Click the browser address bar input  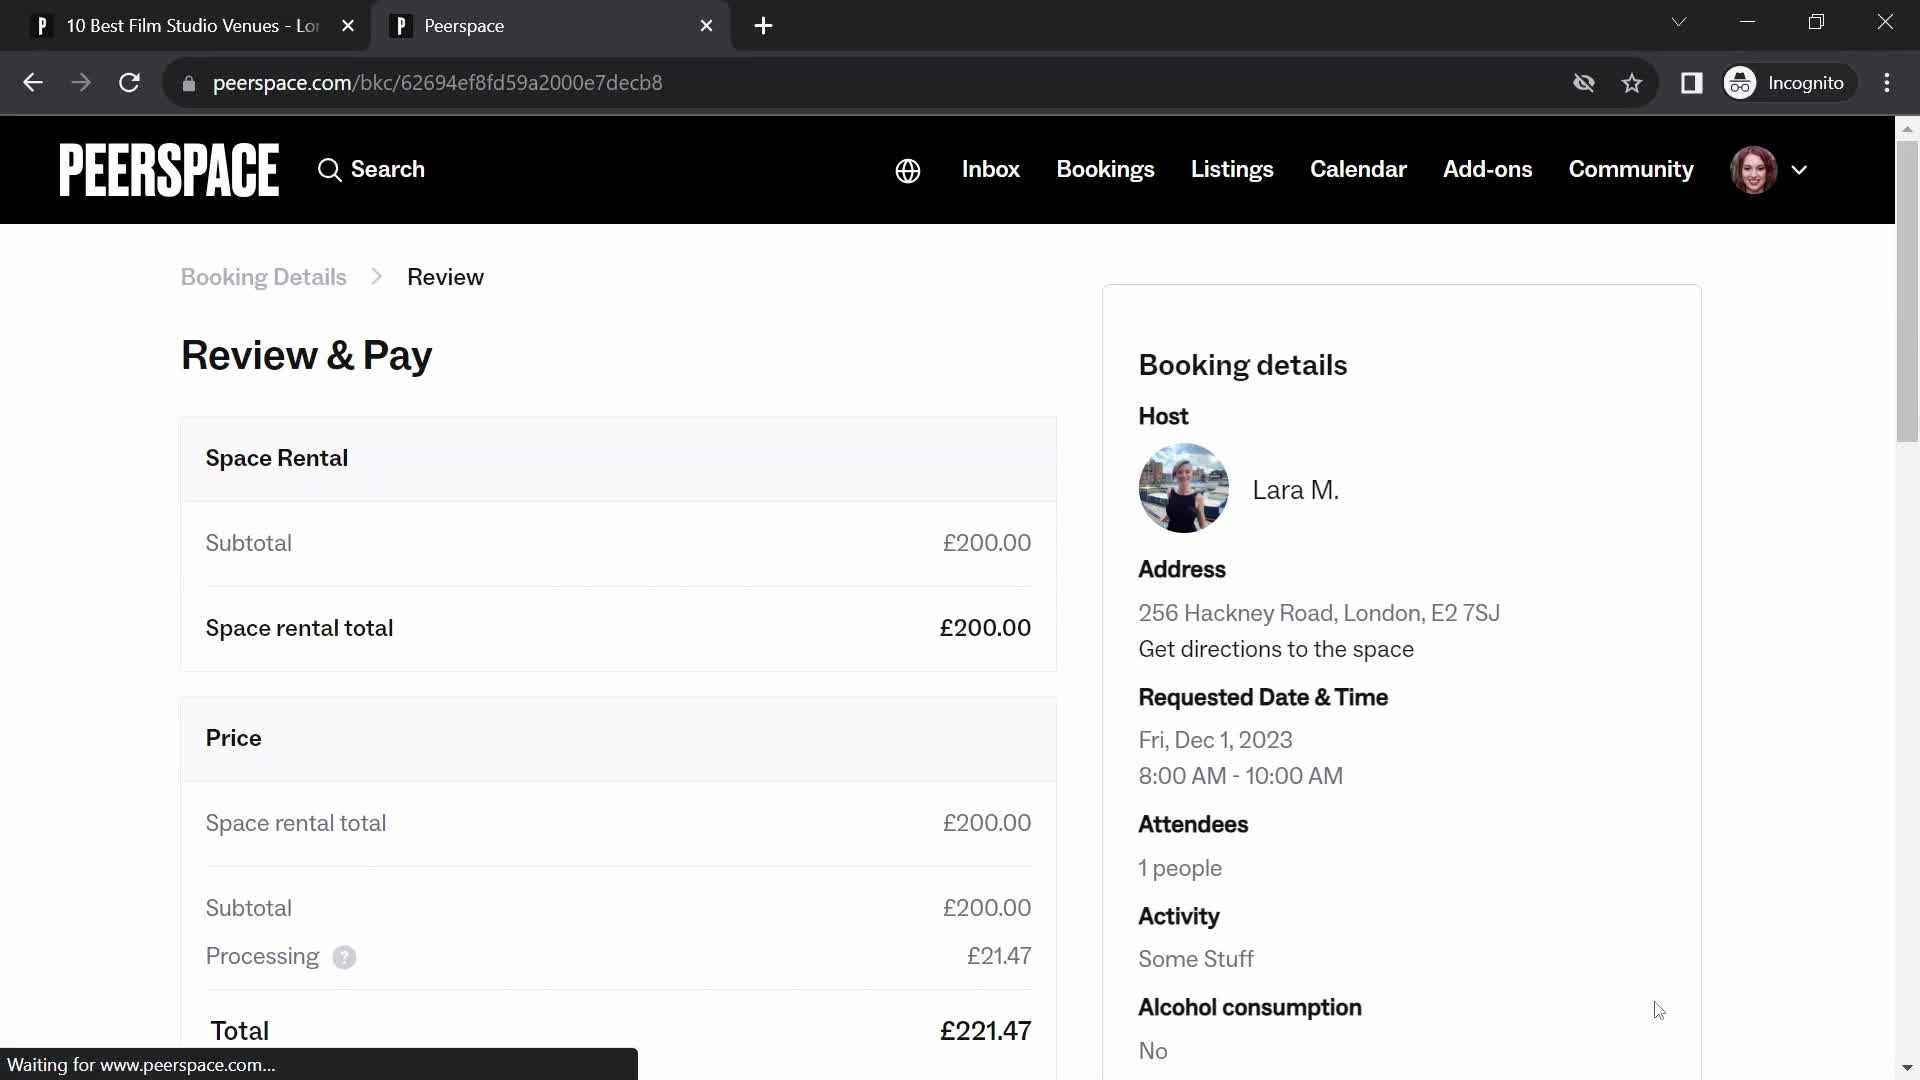(438, 82)
